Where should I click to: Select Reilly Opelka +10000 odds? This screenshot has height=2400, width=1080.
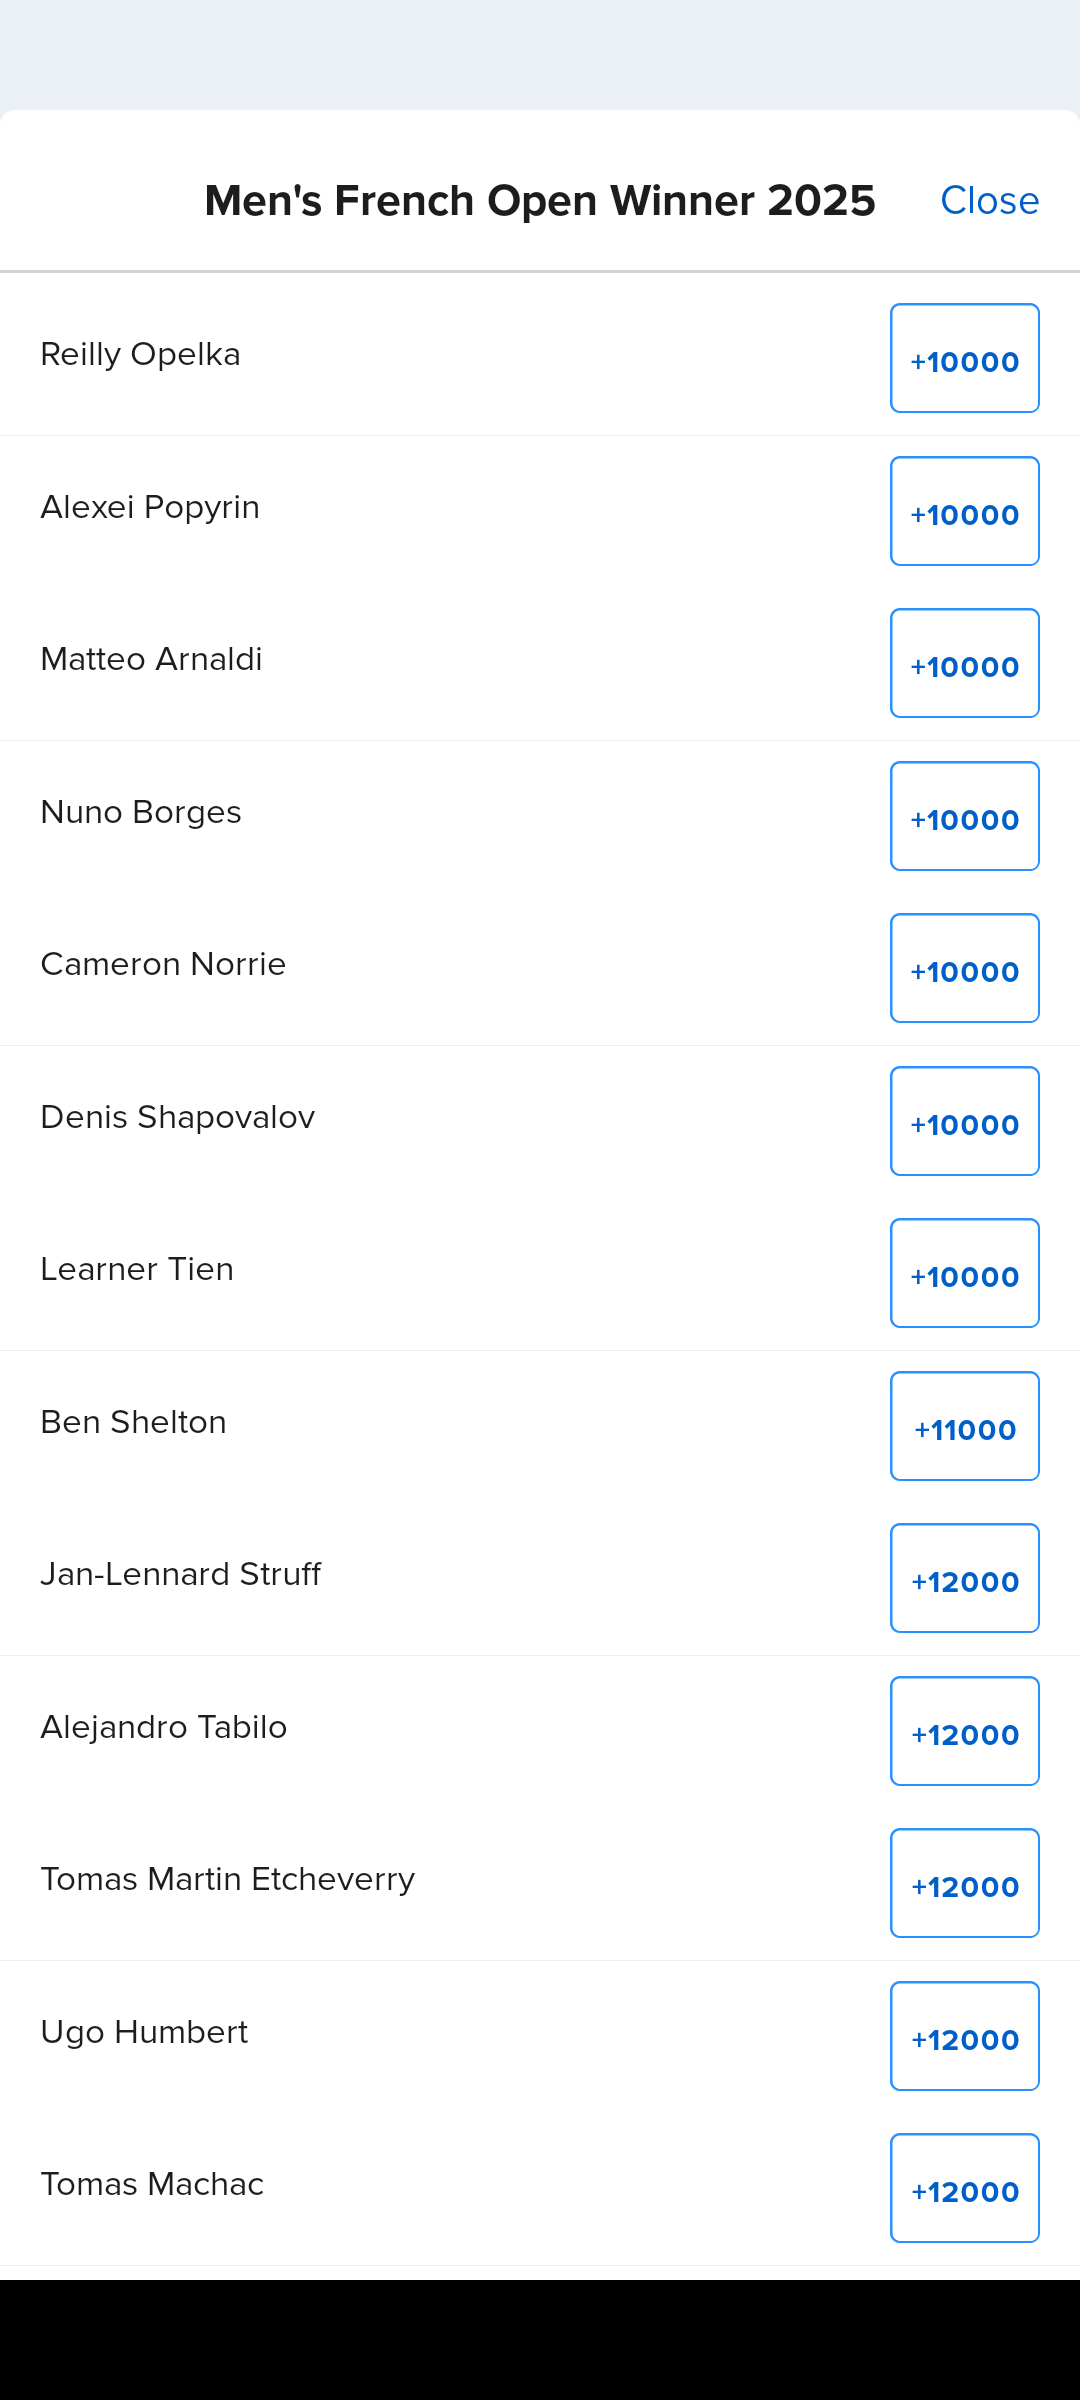point(964,359)
